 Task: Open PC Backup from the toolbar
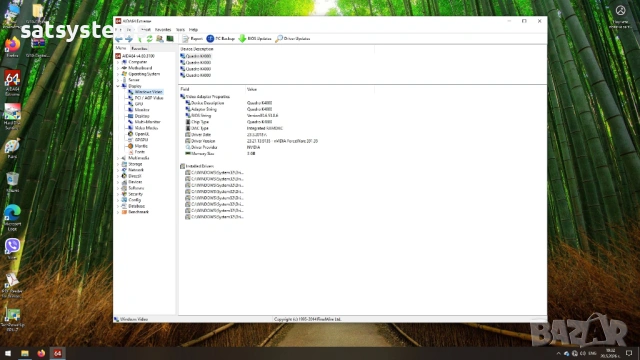pos(220,39)
